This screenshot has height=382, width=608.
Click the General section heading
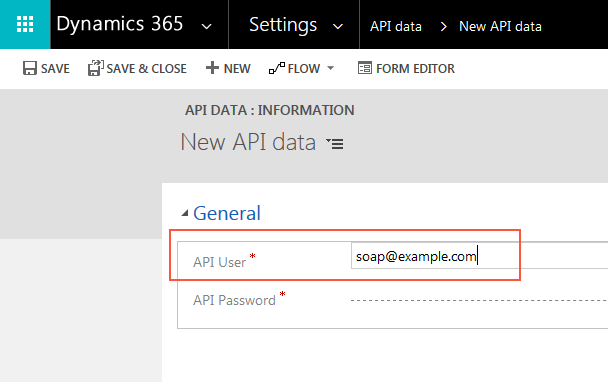227,213
